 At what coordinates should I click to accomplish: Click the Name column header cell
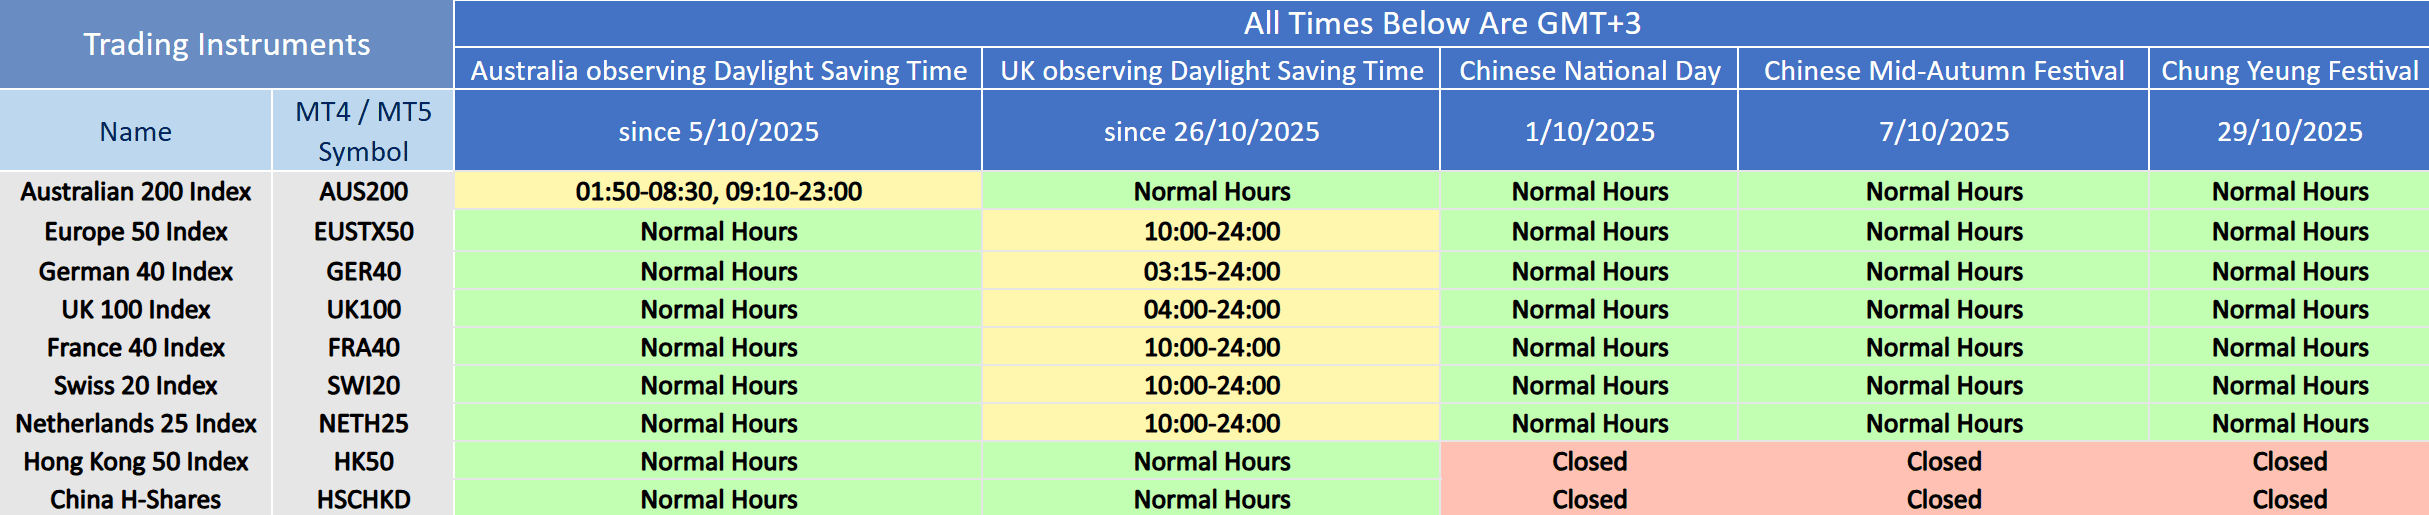[135, 131]
